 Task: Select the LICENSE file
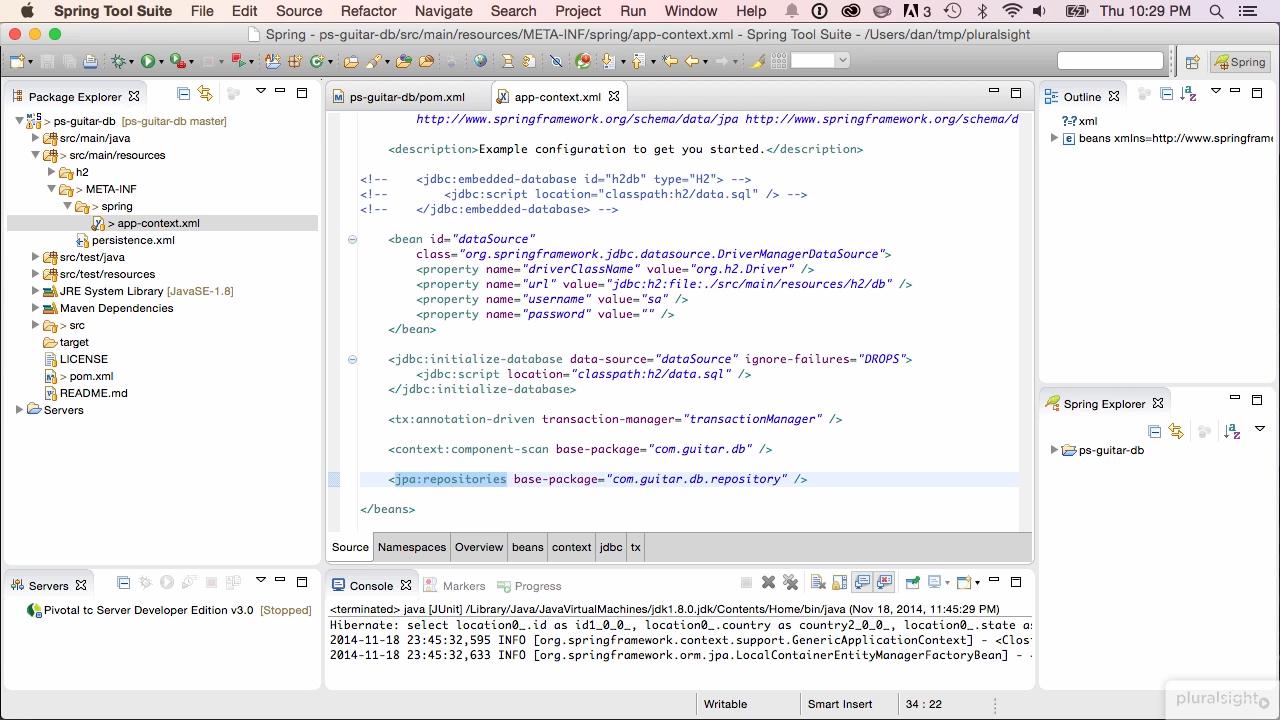pos(83,359)
